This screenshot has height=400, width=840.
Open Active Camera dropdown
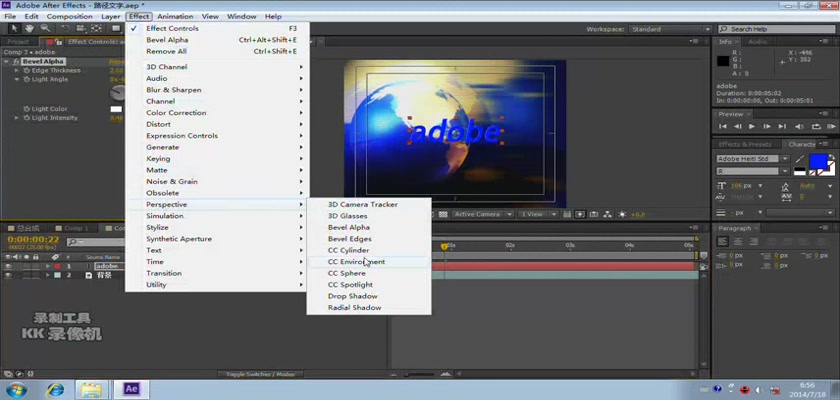pyautogui.click(x=482, y=214)
